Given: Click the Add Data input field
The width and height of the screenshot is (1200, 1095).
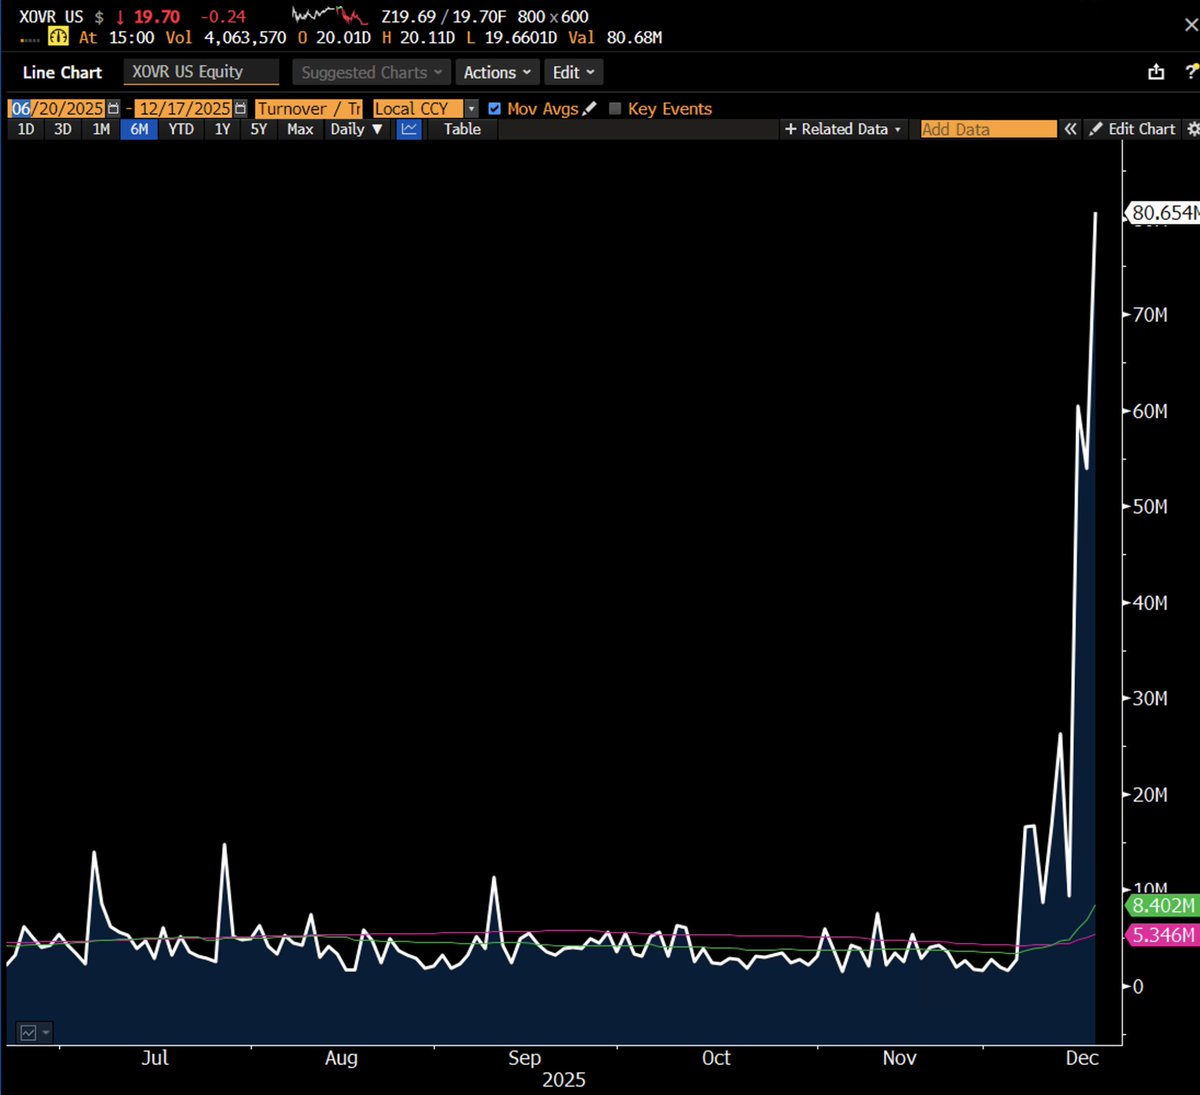Looking at the screenshot, I should (x=987, y=129).
